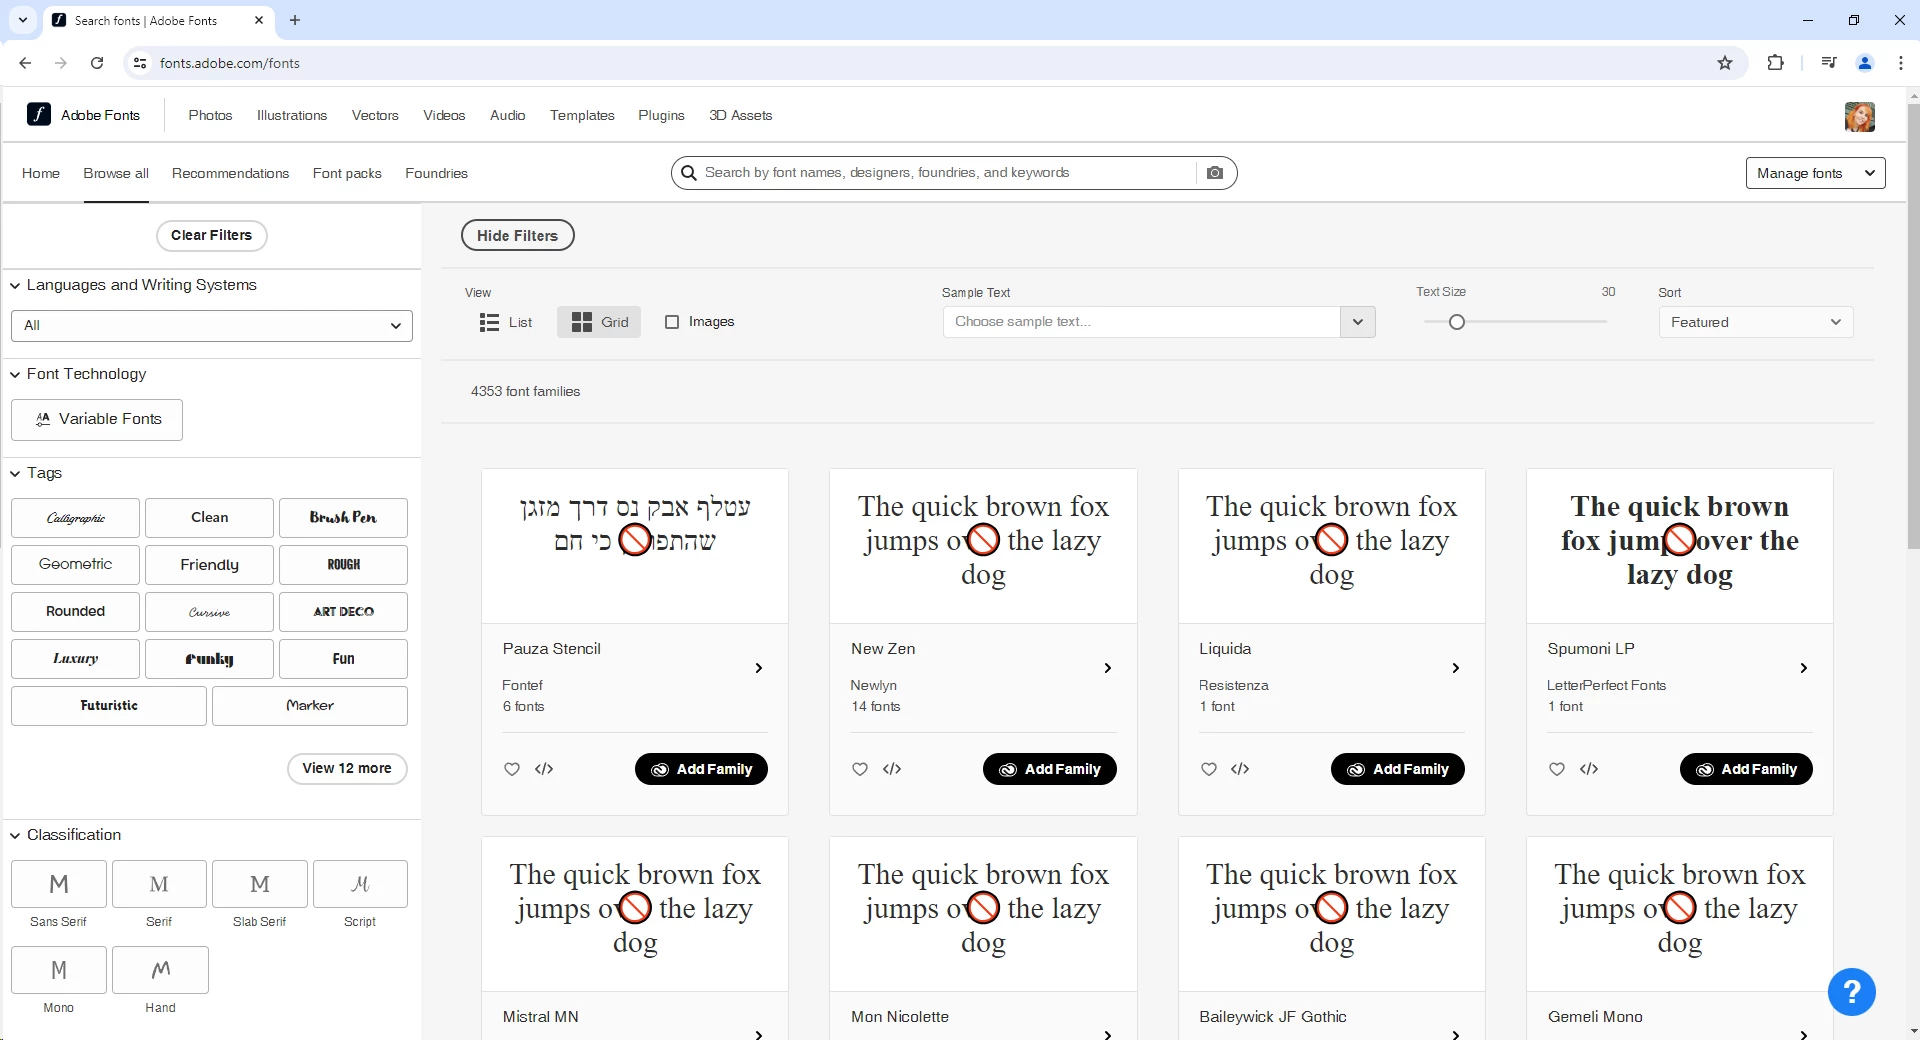Open the Home tab

point(41,173)
